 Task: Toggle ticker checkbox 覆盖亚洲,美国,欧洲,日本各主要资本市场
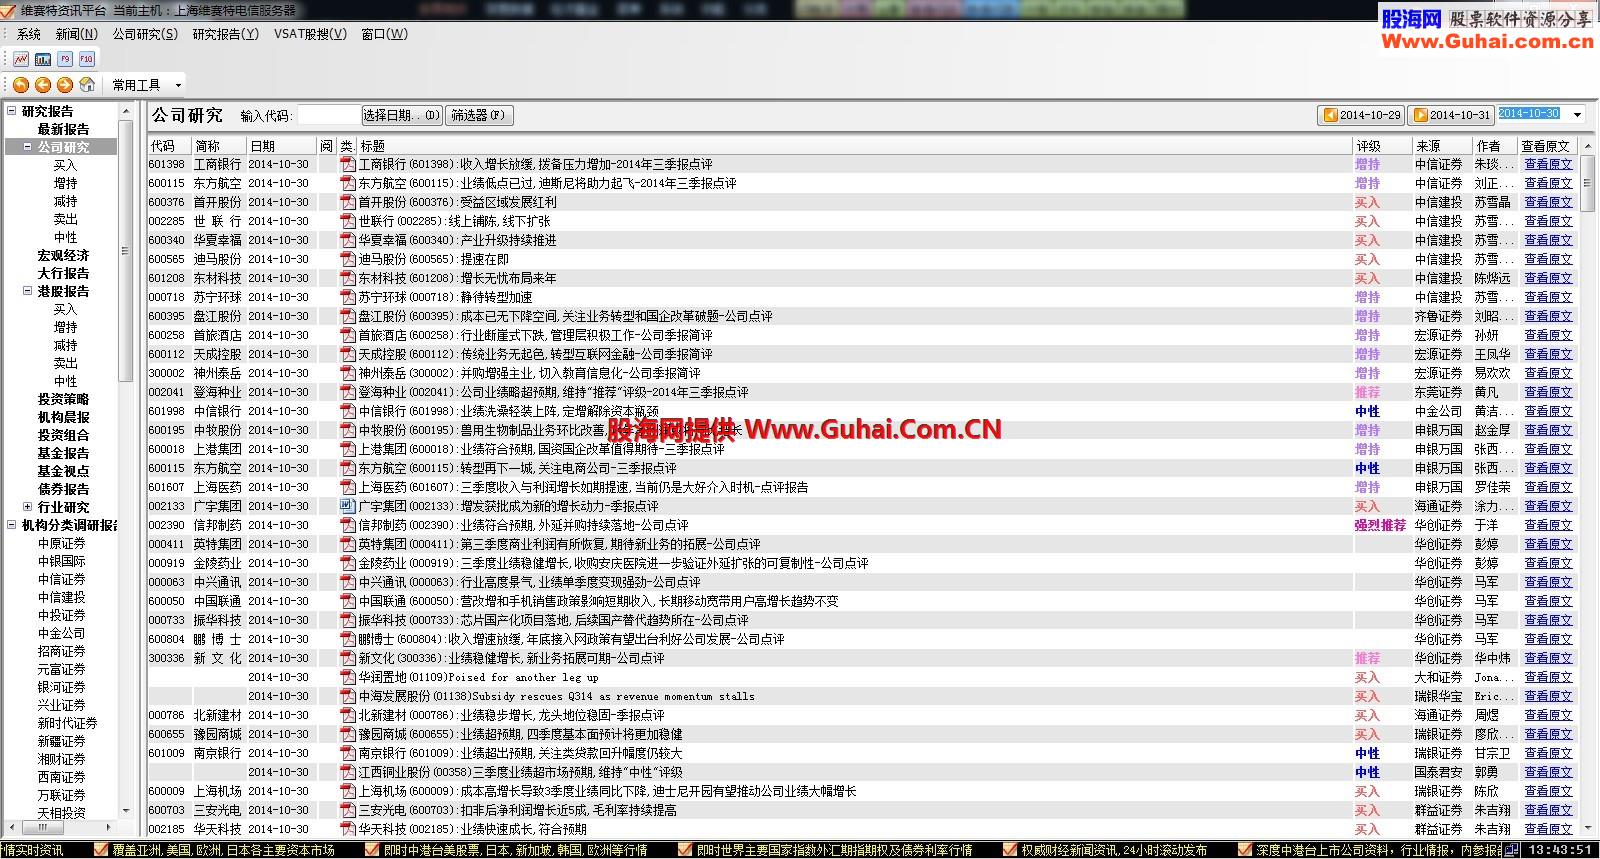101,850
